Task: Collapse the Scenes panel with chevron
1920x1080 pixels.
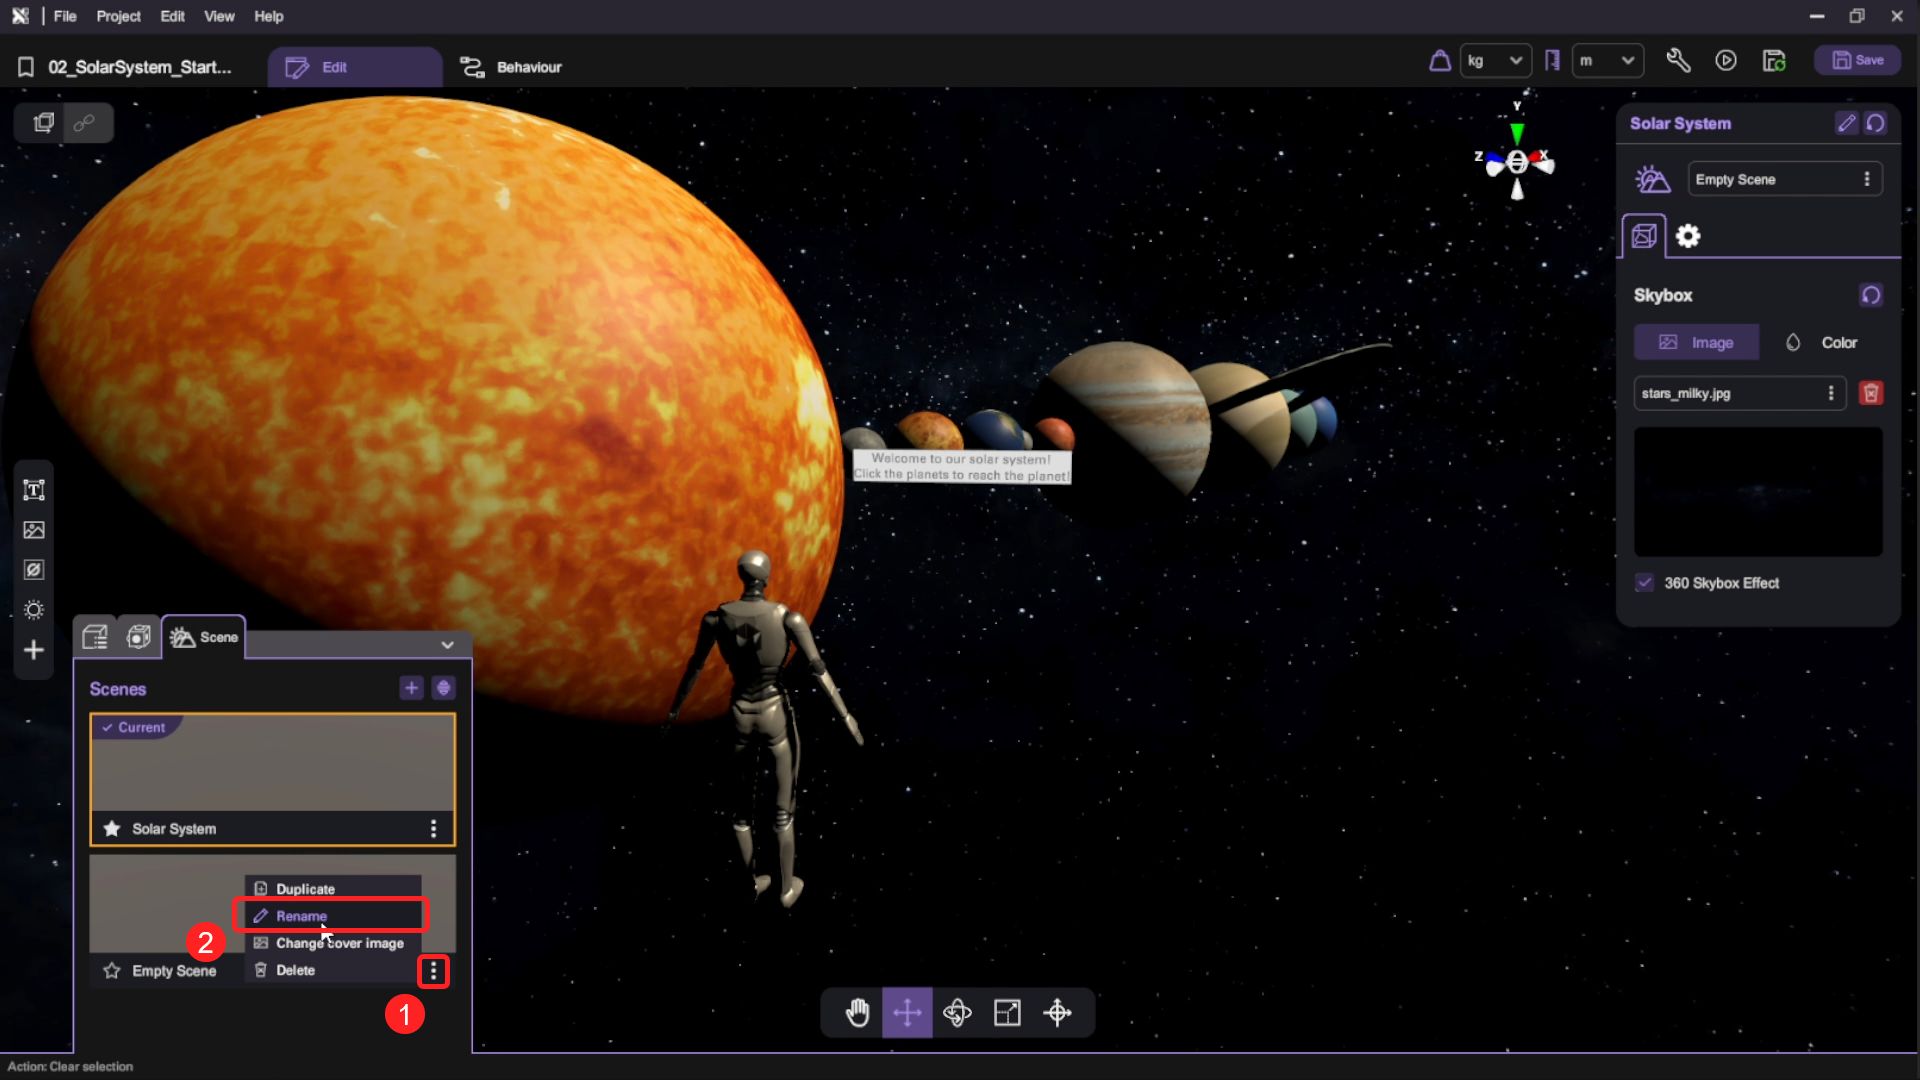Action: 447,645
